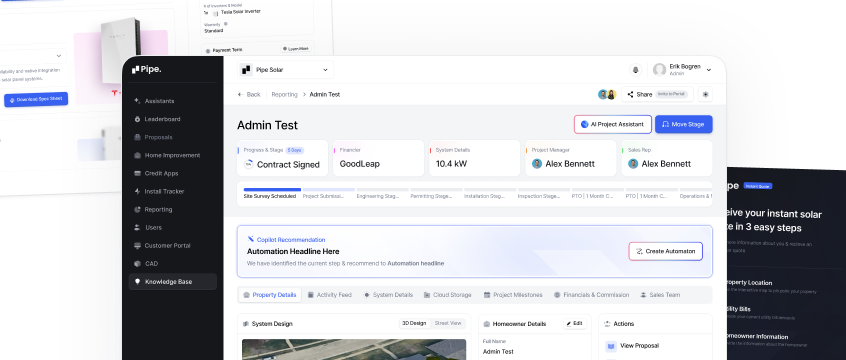Click the Actions panel header icon
The width and height of the screenshot is (846, 360).
[608, 324]
